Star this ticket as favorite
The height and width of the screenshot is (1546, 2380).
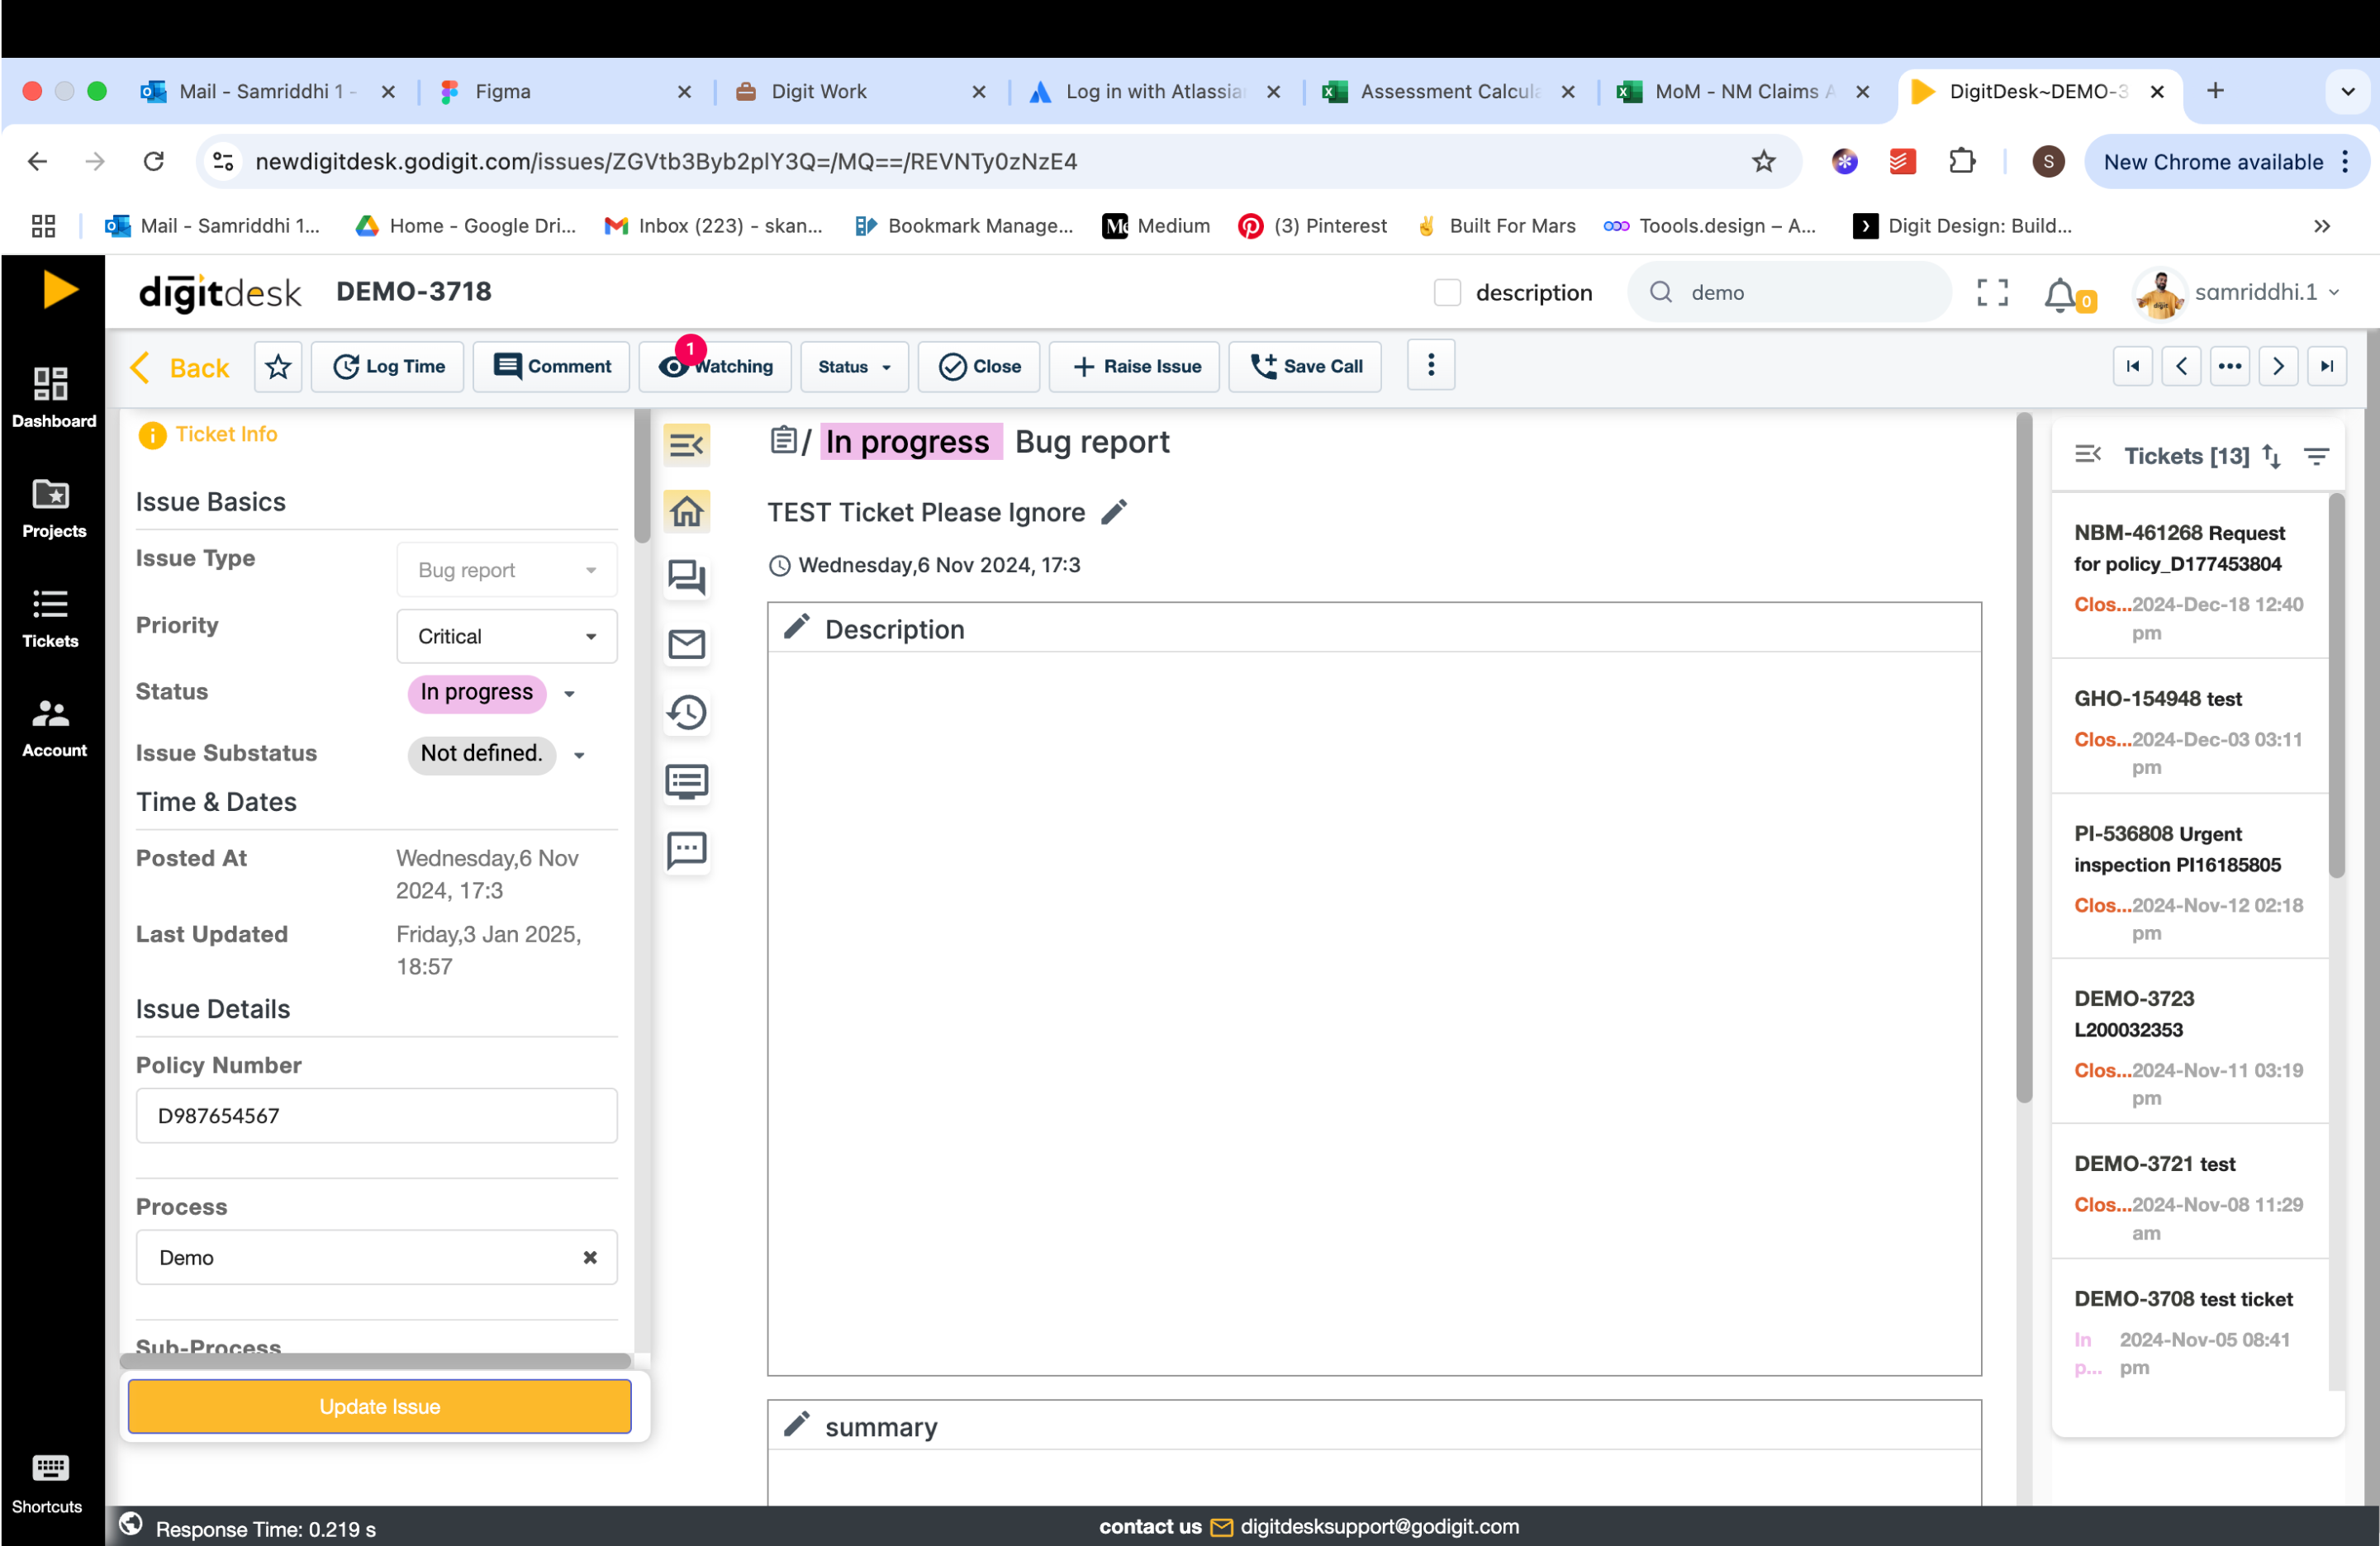tap(278, 366)
